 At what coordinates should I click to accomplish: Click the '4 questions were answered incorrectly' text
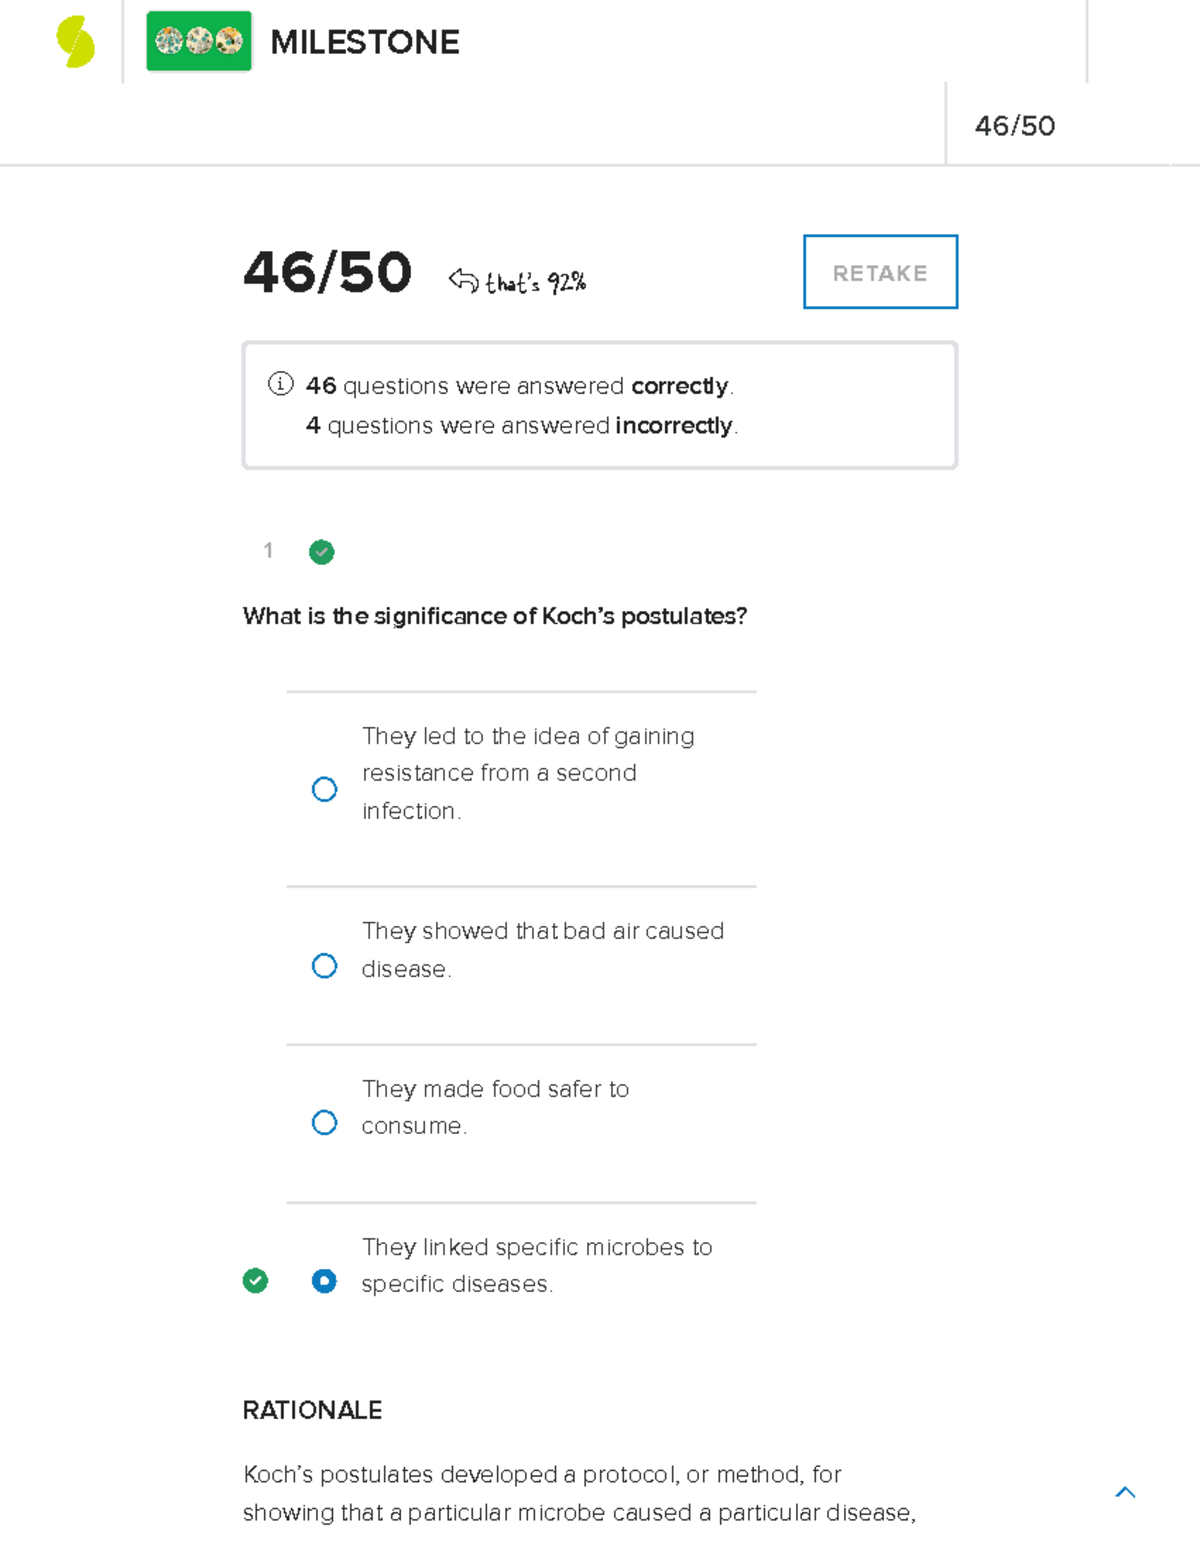[x=521, y=426]
